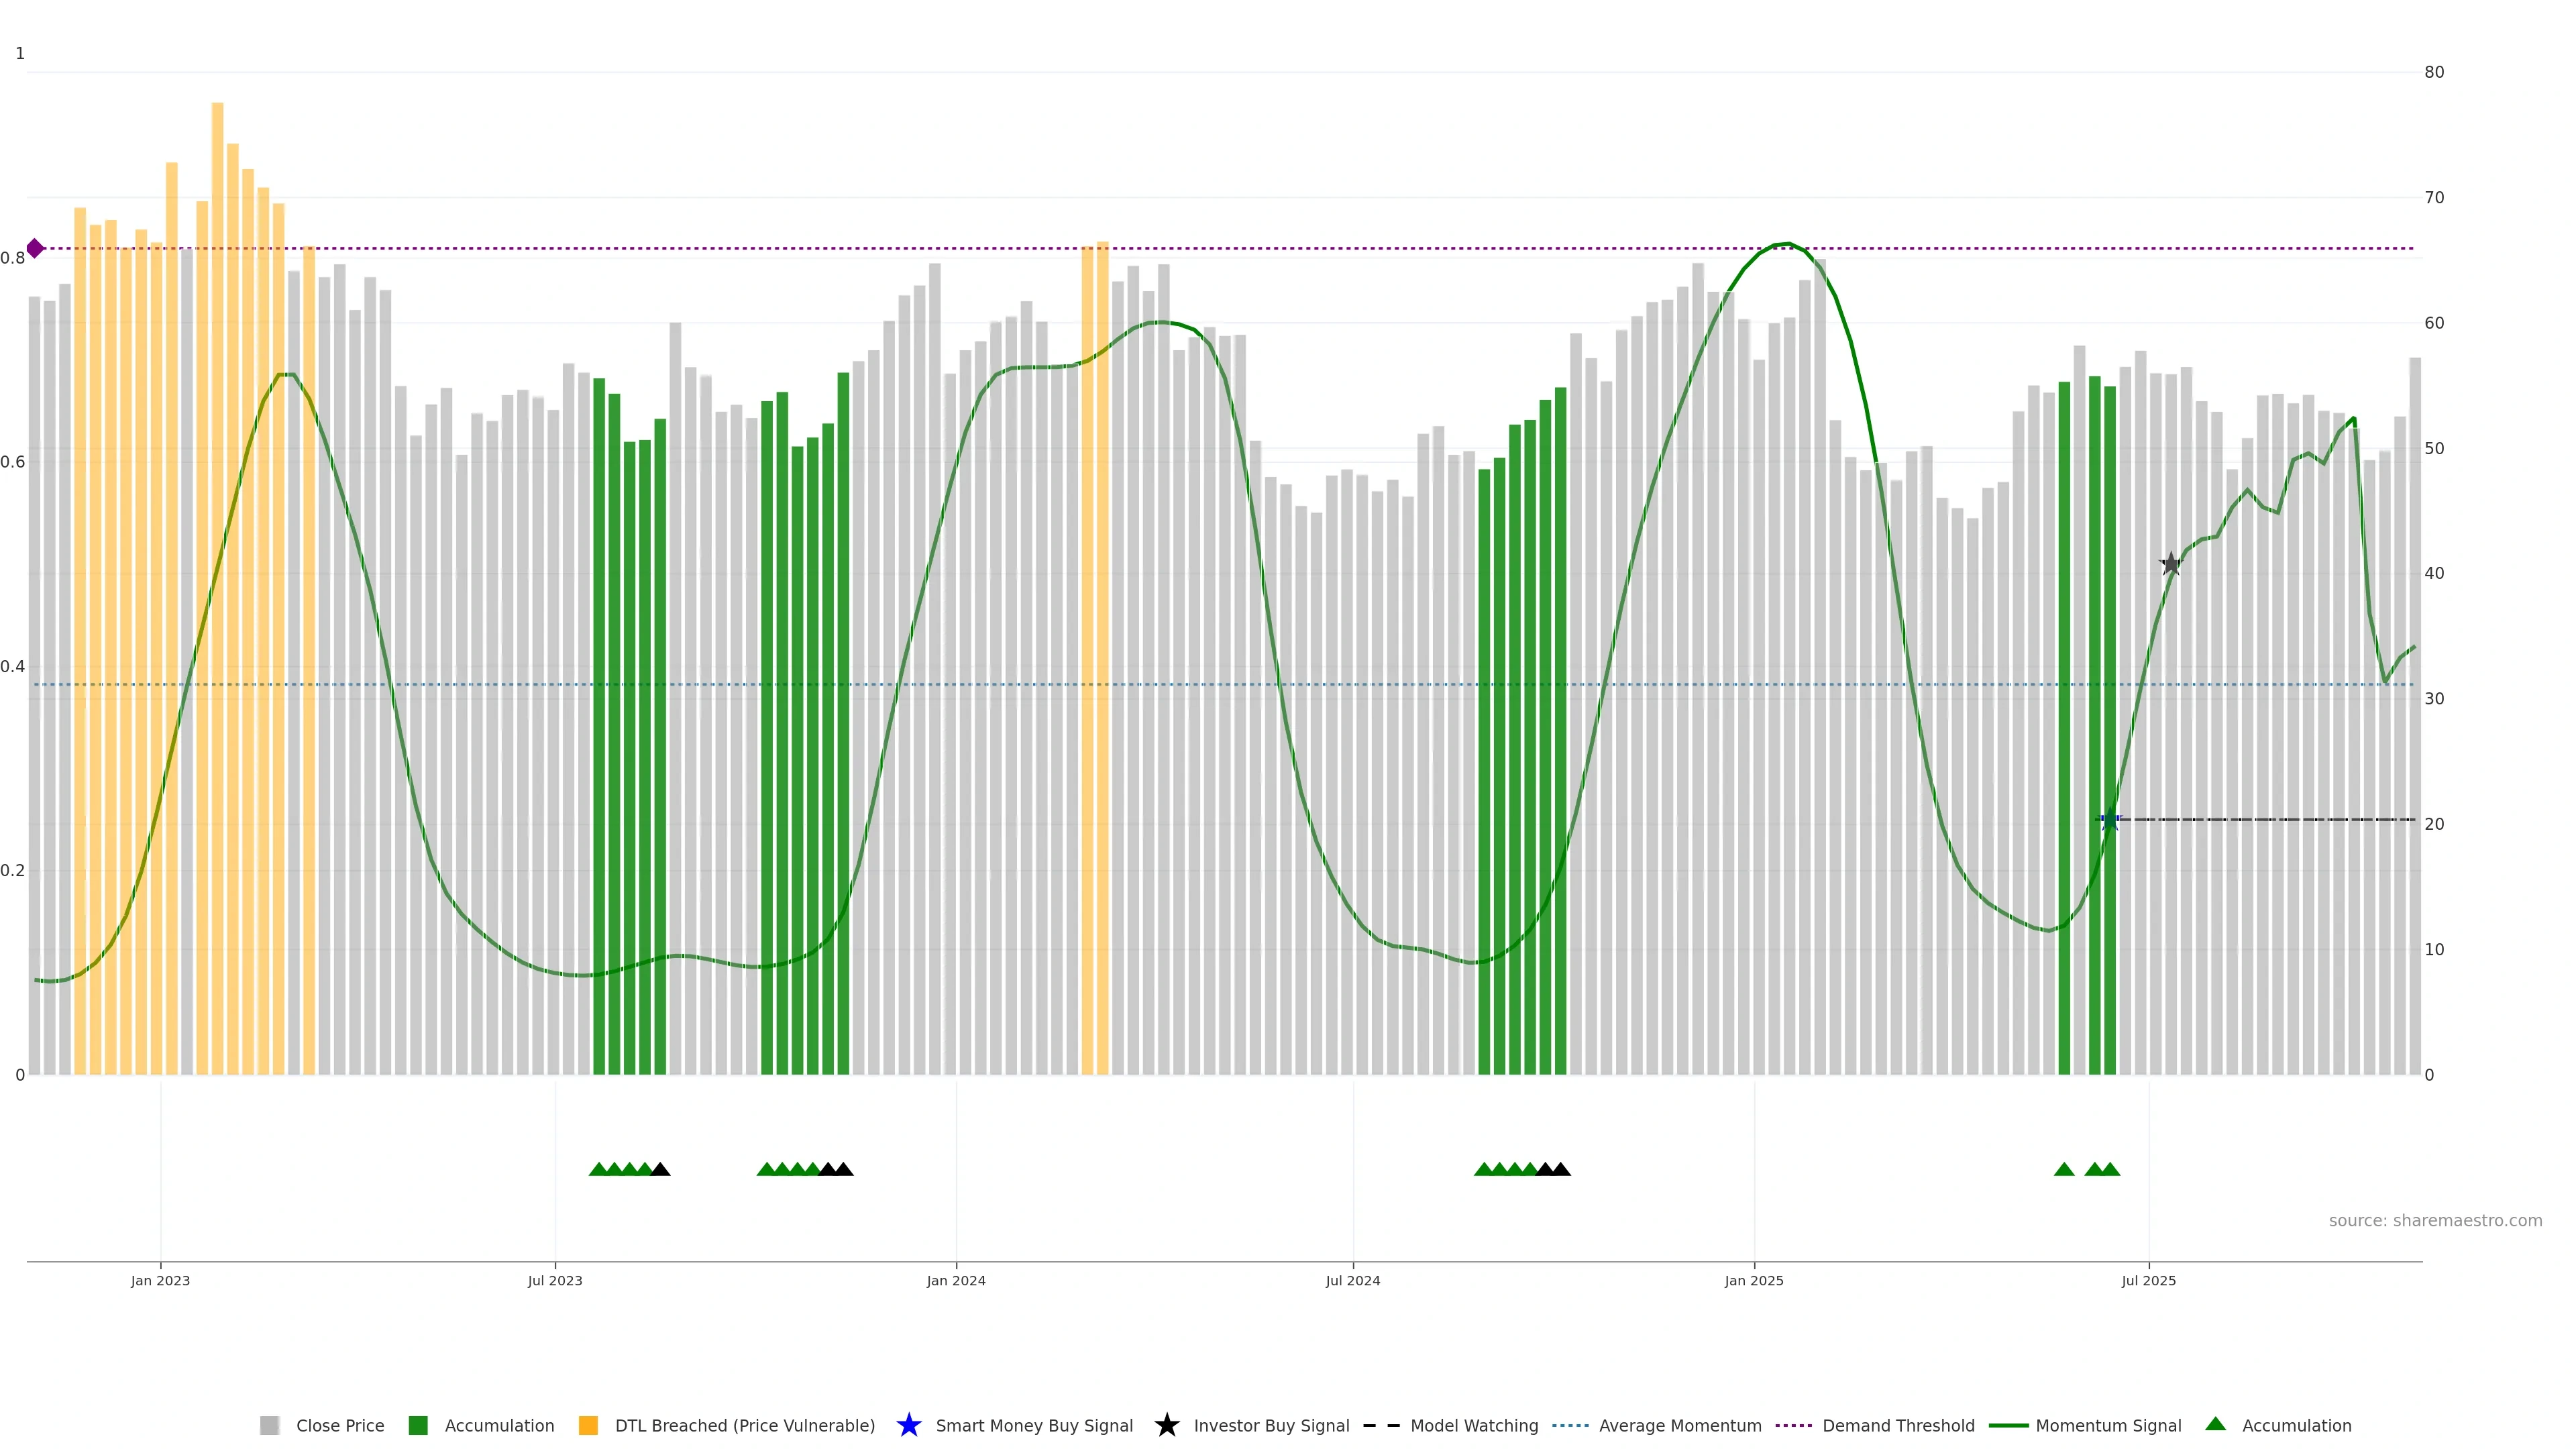
Task: Click the Jul 2025 axis label
Action: [2148, 1280]
